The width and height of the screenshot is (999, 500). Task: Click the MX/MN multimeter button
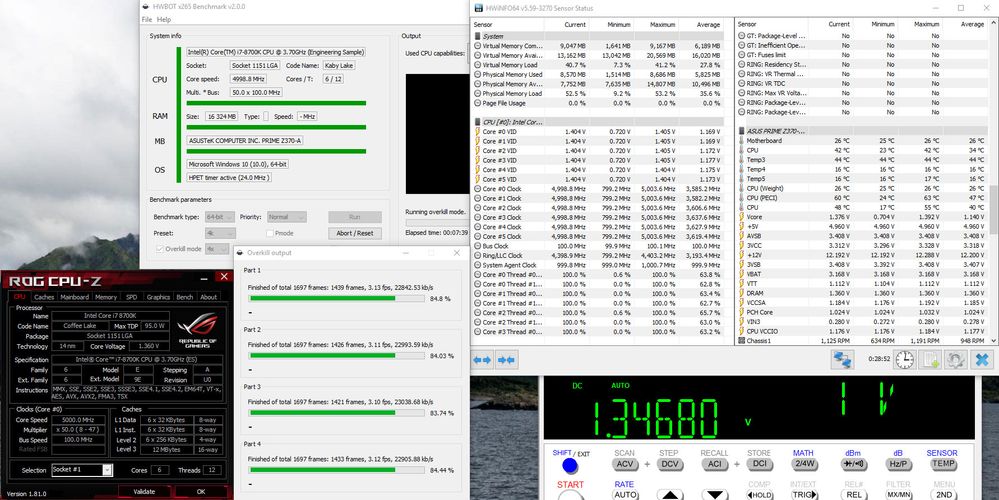point(898,495)
